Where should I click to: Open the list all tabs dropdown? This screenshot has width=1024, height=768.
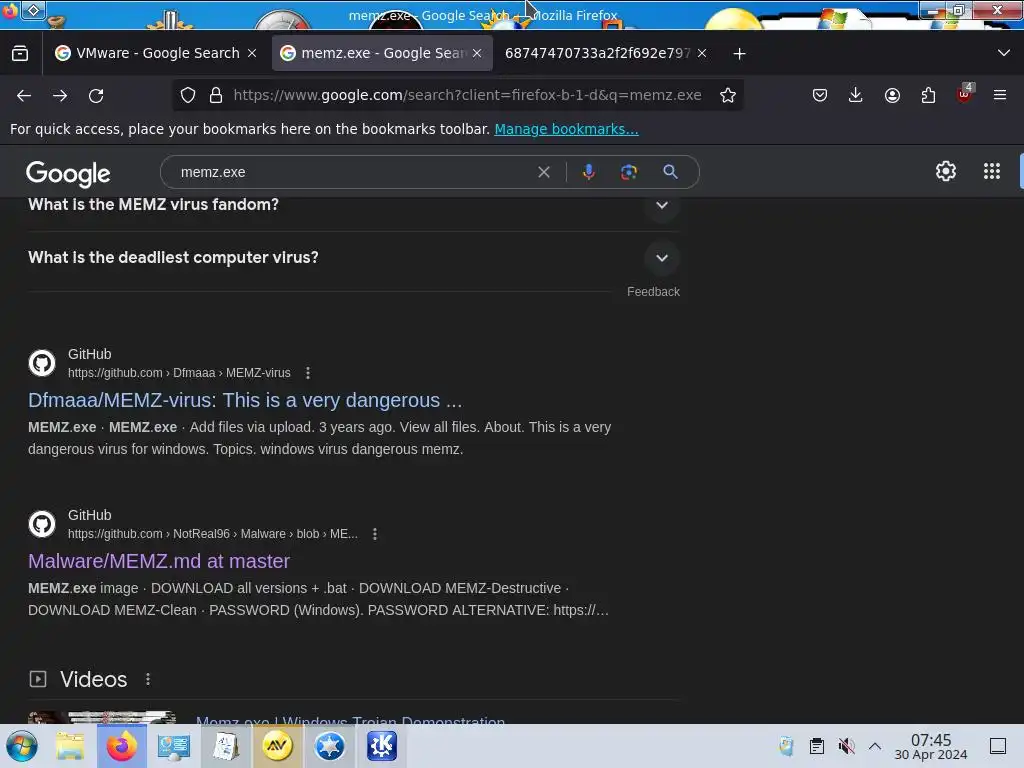(1004, 53)
